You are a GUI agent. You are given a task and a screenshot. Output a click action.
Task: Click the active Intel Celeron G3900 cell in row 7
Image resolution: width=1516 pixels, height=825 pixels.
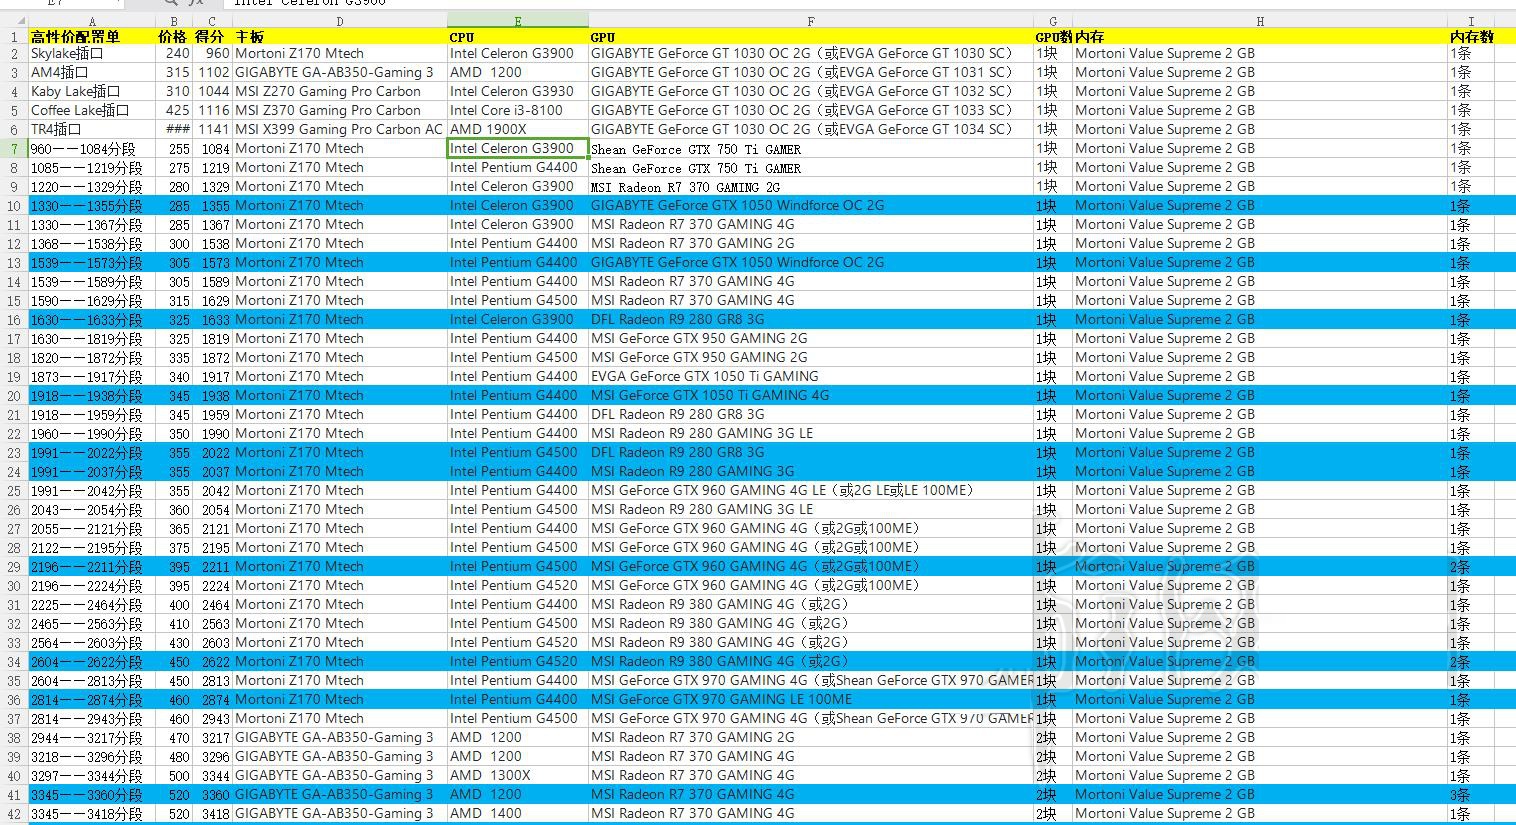click(518, 148)
